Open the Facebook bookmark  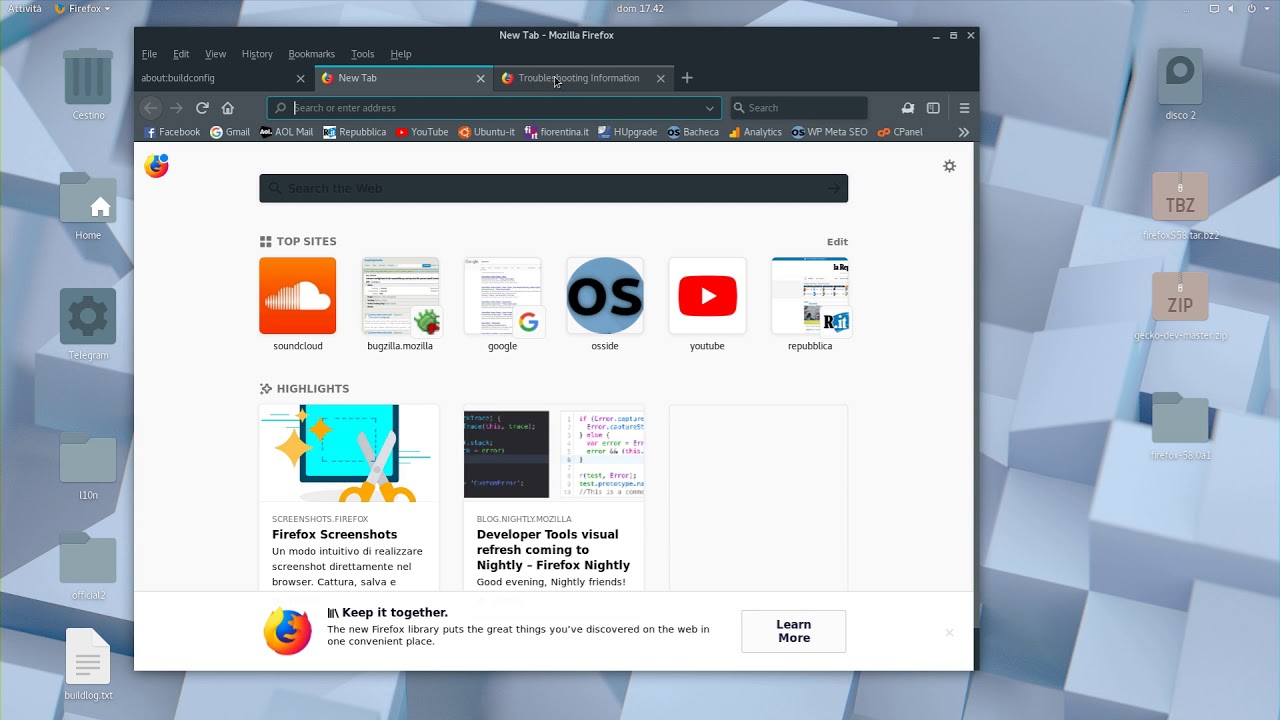tap(172, 132)
